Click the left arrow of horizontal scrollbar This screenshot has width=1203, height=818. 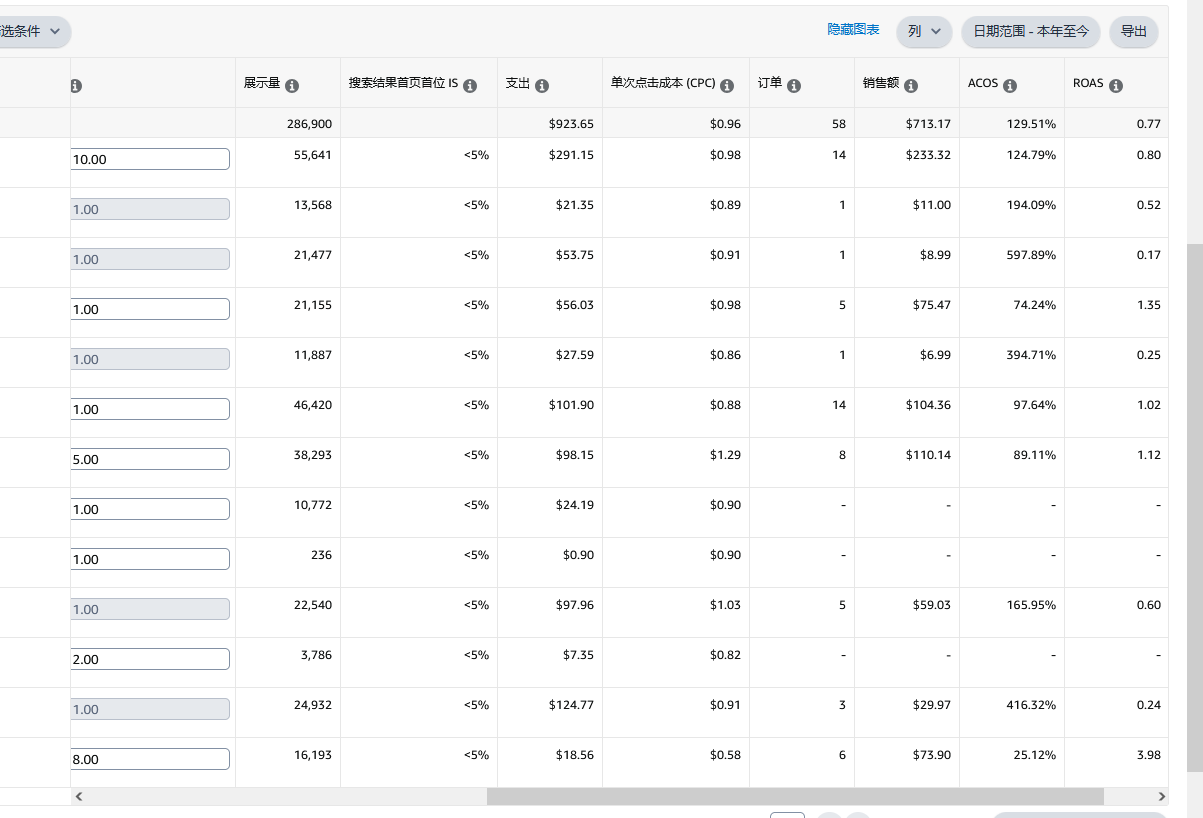click(79, 797)
